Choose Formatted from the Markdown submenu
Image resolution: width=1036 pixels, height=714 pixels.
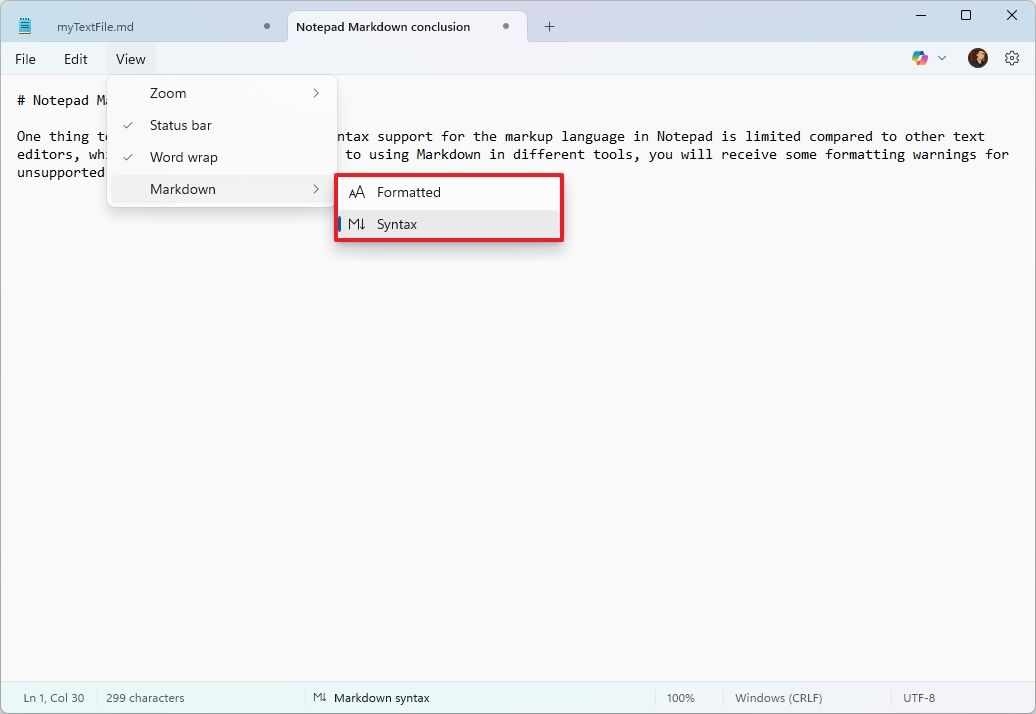click(x=408, y=192)
